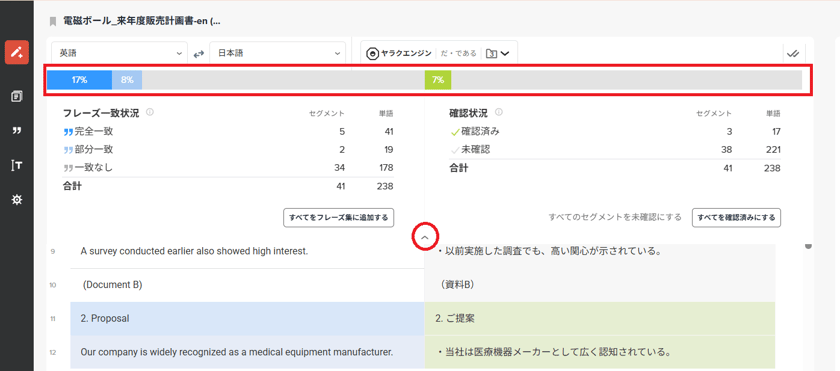Click the 8% partial match progress segment
This screenshot has height=371, width=840.
pyautogui.click(x=127, y=80)
